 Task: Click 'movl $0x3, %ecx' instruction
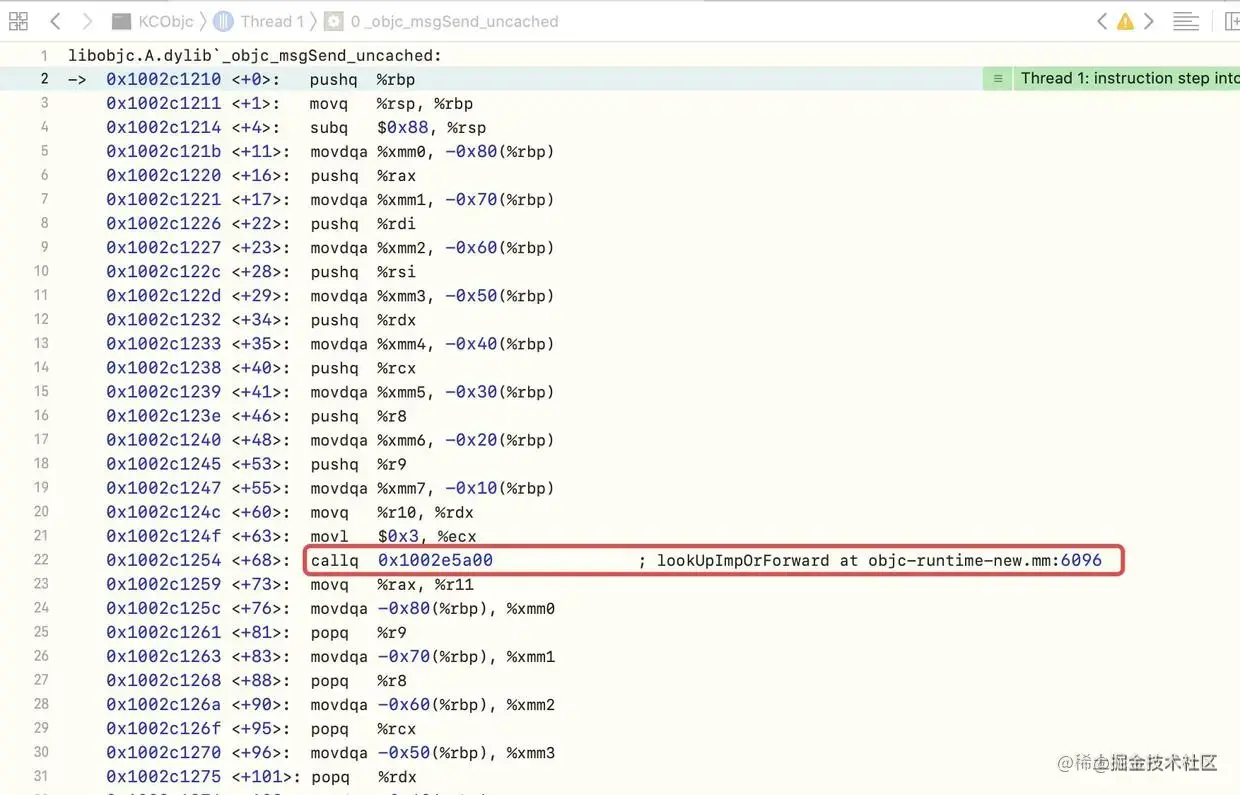tap(393, 536)
